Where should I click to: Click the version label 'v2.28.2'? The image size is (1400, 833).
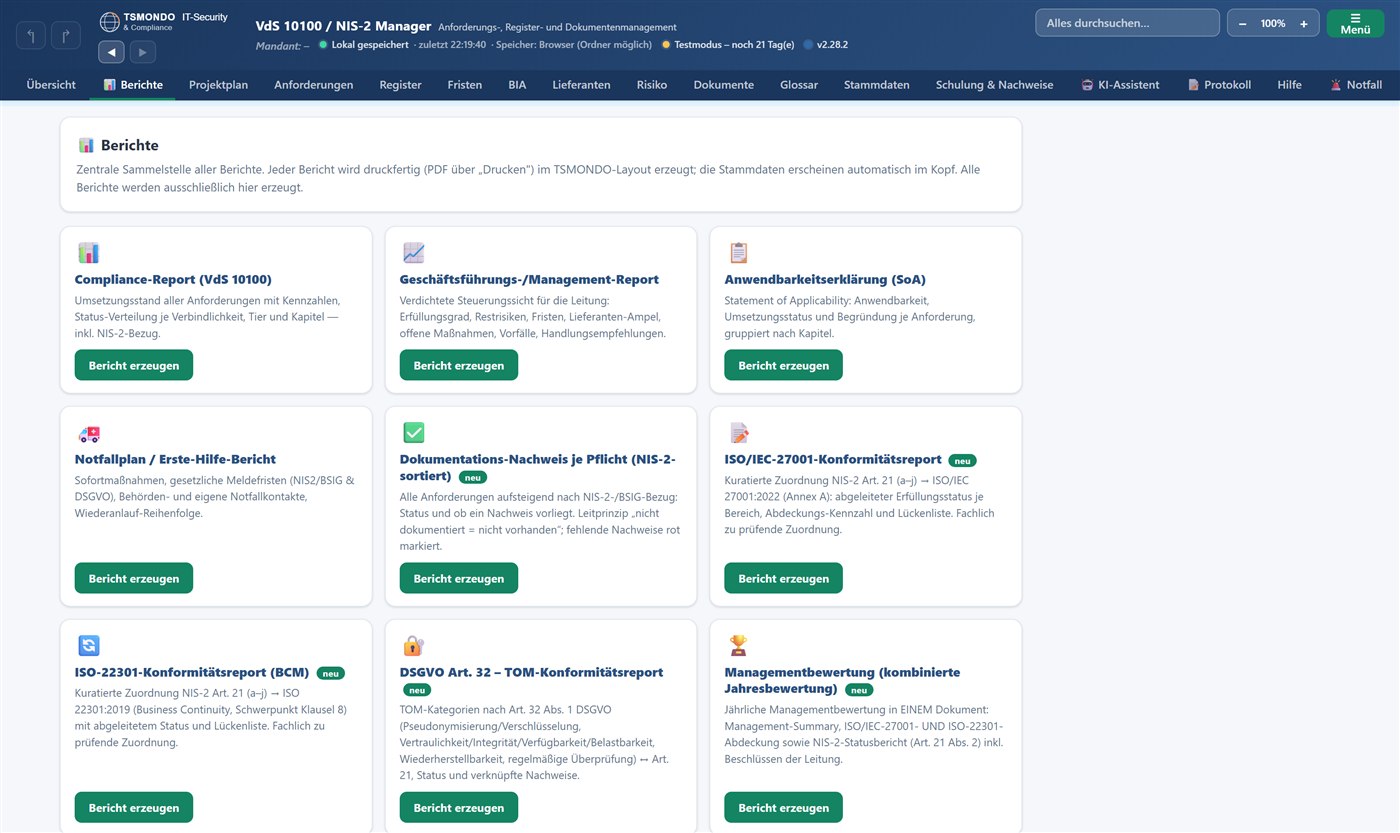coord(832,44)
